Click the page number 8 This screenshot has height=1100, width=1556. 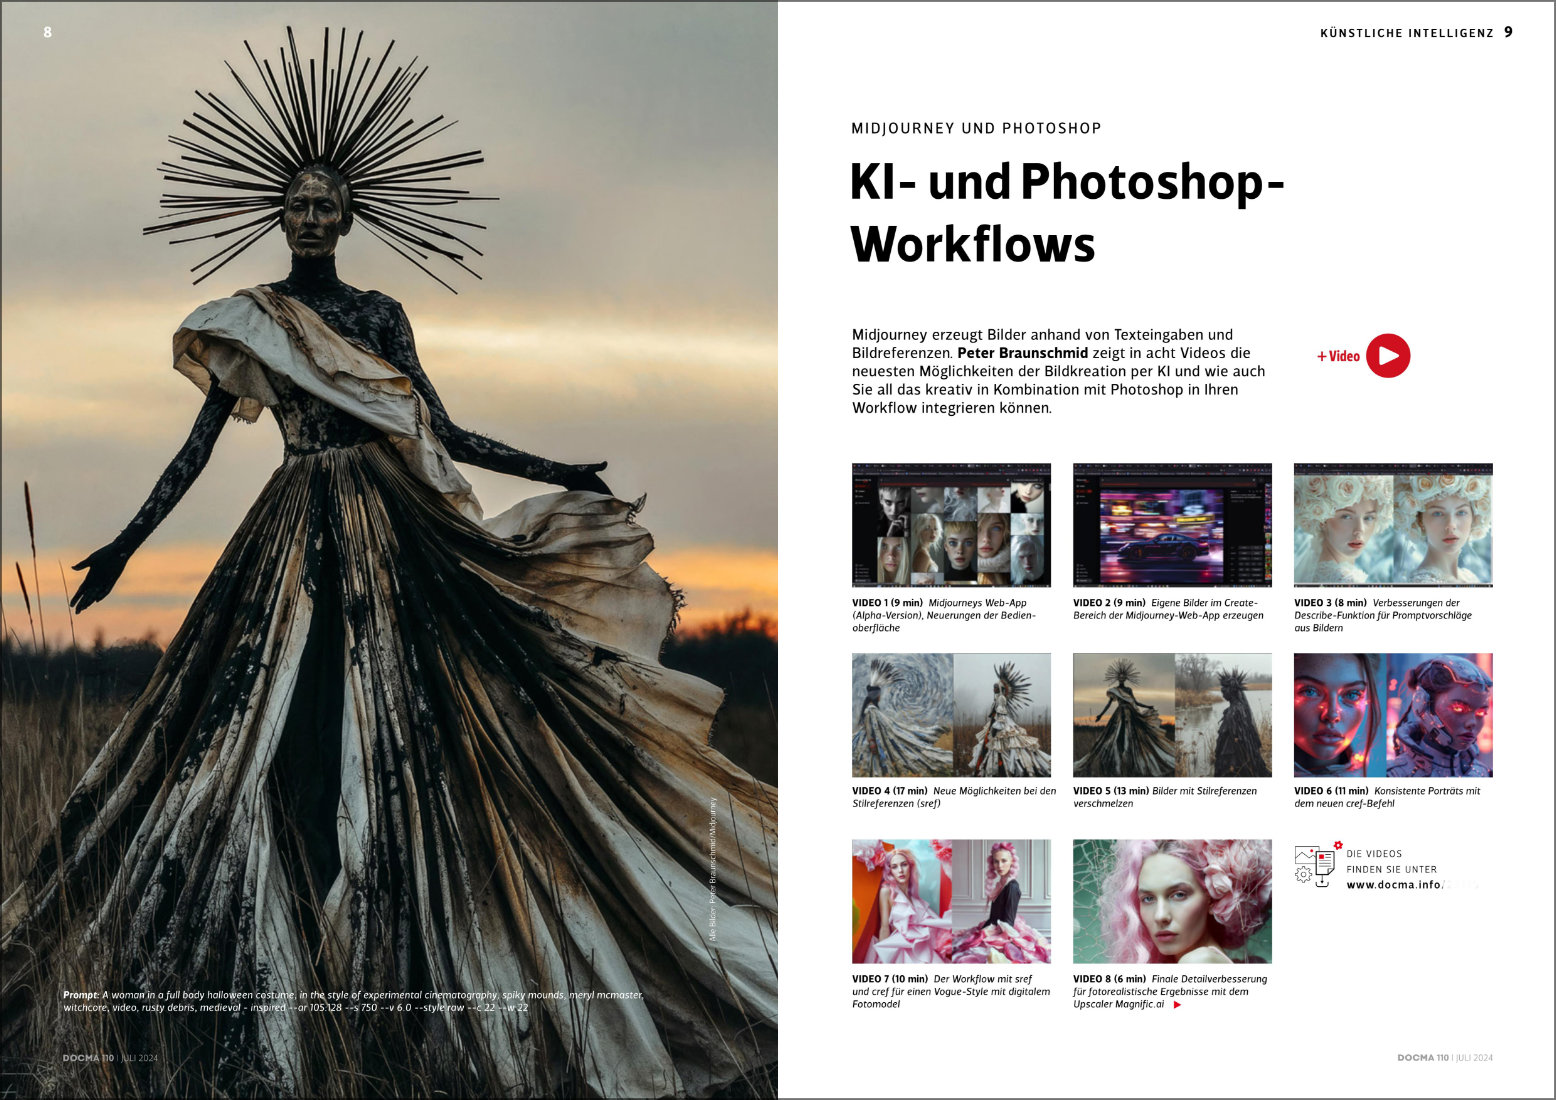[47, 32]
